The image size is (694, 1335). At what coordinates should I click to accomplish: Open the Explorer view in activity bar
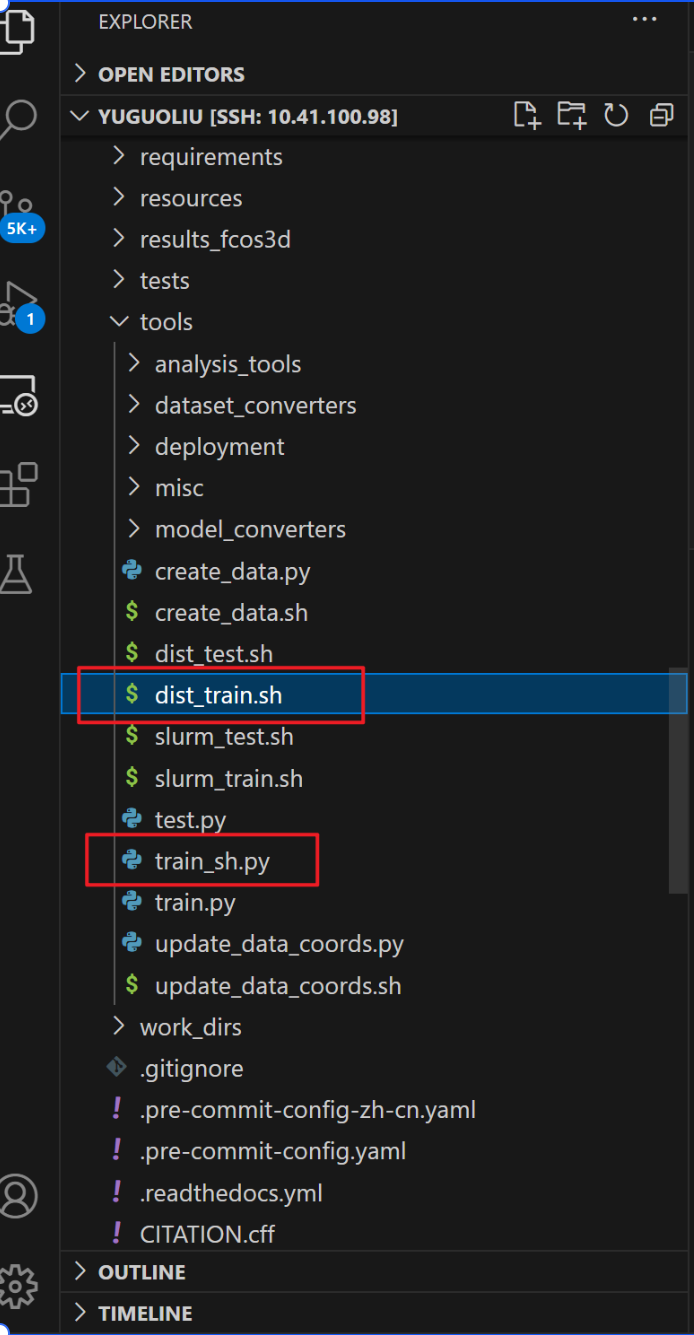coord(17,30)
